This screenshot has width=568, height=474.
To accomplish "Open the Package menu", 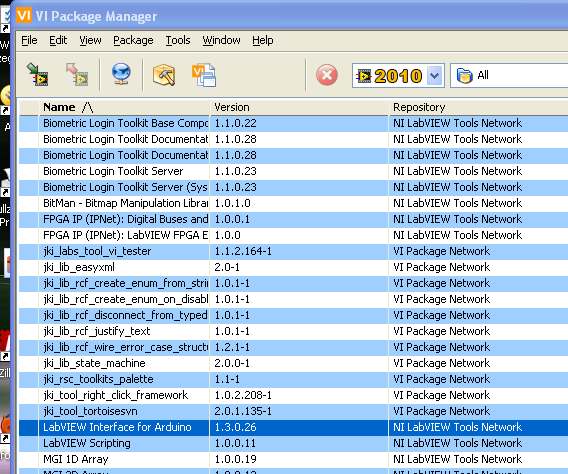I will (133, 40).
